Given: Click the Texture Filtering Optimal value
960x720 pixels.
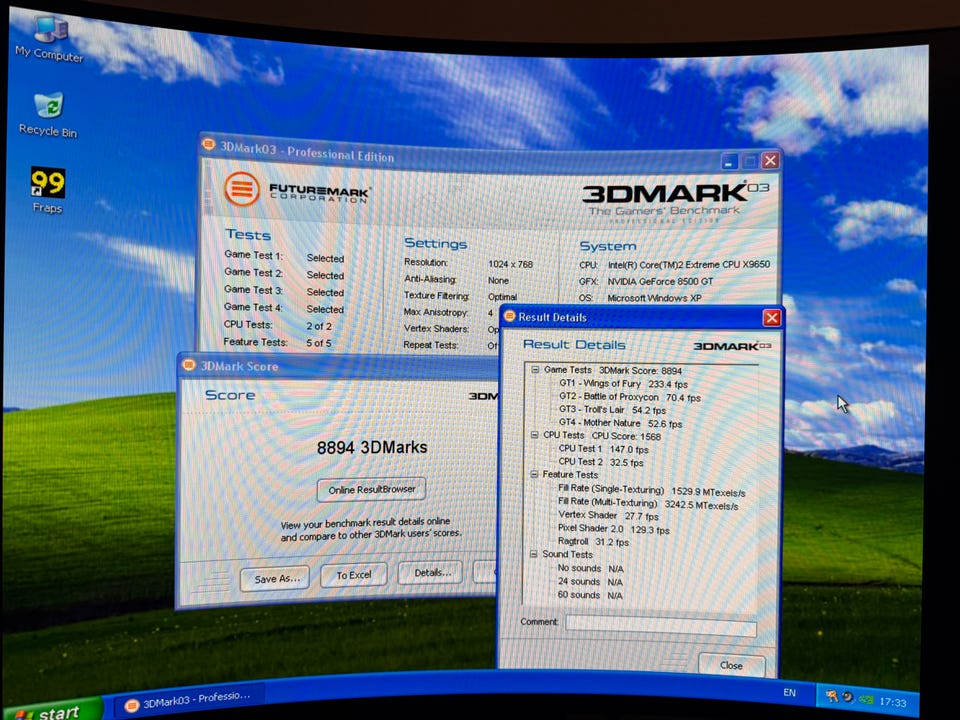Looking at the screenshot, I should click(x=502, y=296).
